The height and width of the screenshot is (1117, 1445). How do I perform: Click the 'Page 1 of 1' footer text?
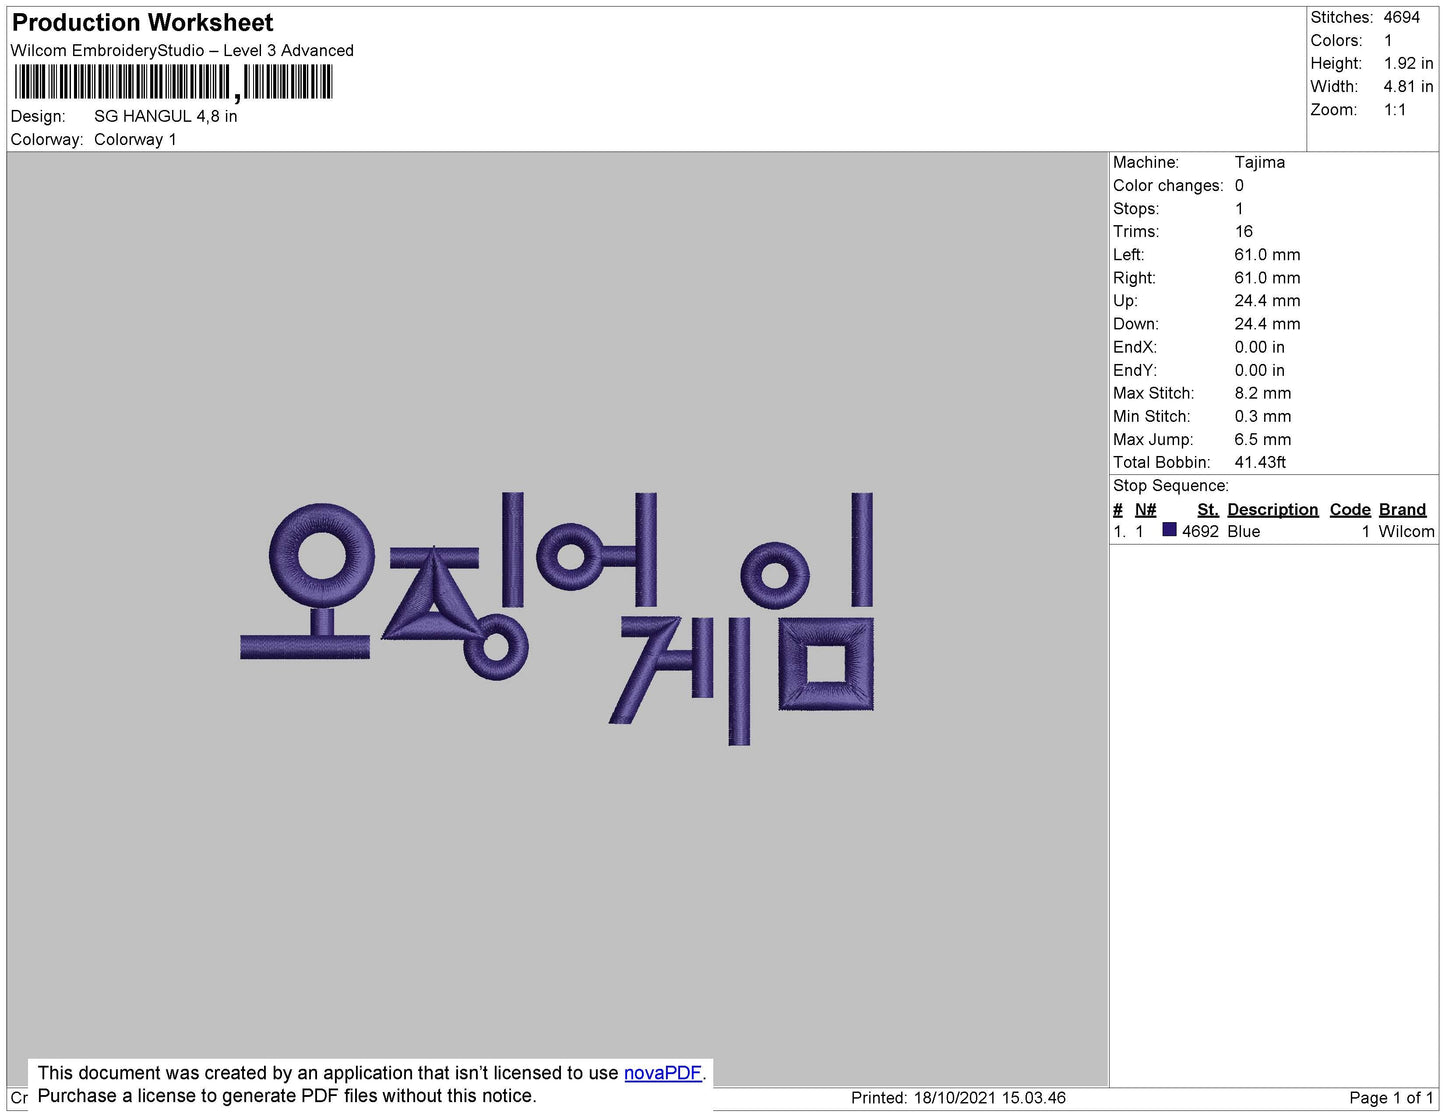(1391, 1098)
